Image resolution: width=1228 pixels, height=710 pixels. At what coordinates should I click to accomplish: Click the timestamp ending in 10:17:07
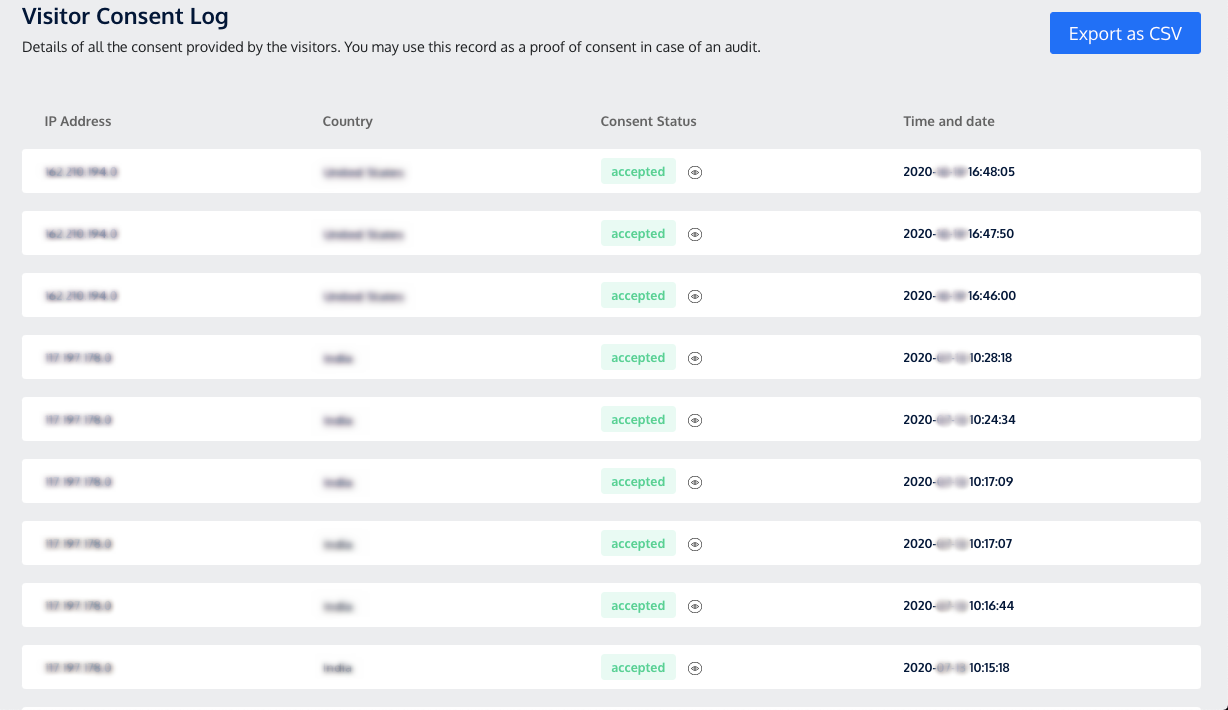(958, 544)
